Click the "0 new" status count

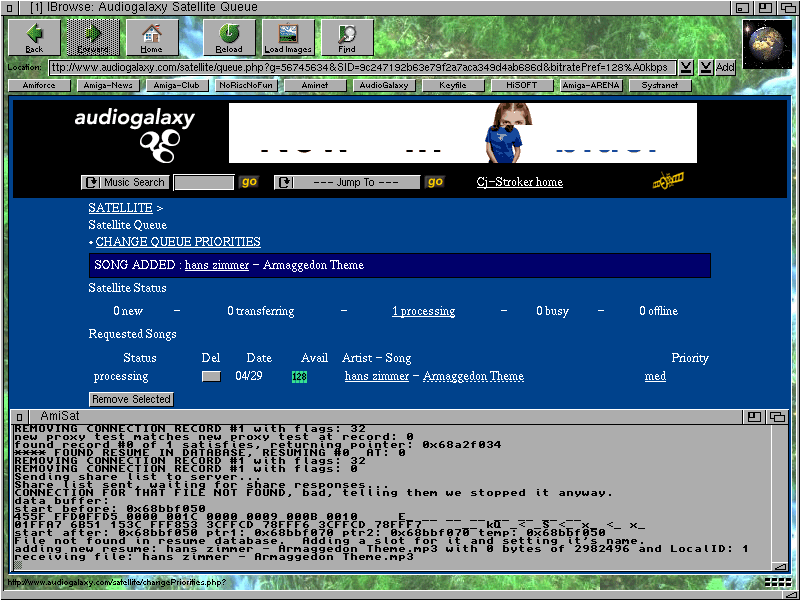pyautogui.click(x=128, y=311)
